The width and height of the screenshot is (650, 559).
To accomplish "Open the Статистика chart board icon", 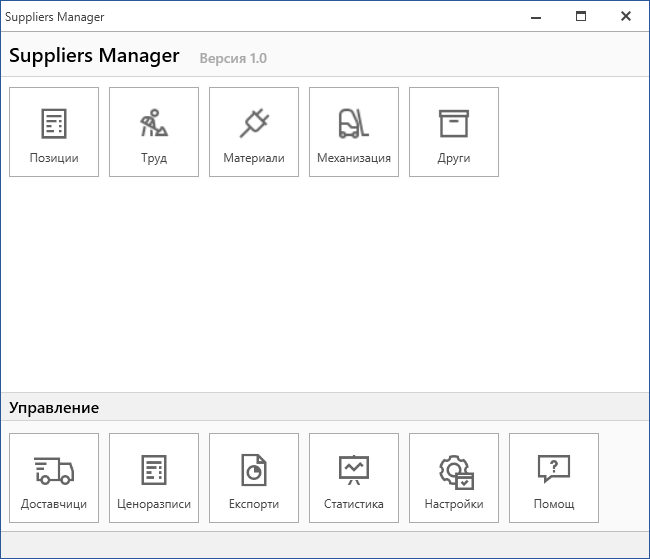I will click(x=354, y=469).
